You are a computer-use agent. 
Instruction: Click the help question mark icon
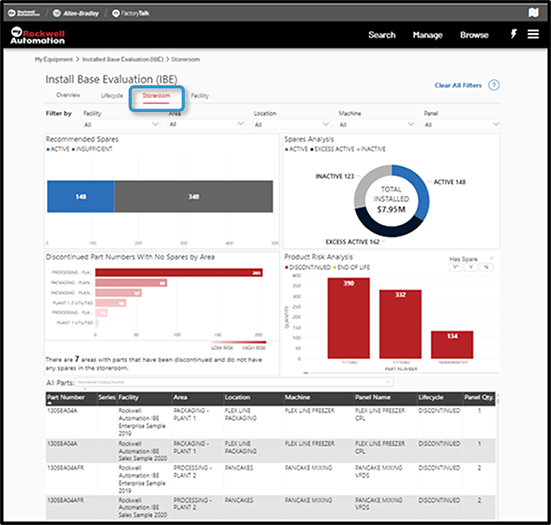tap(494, 85)
